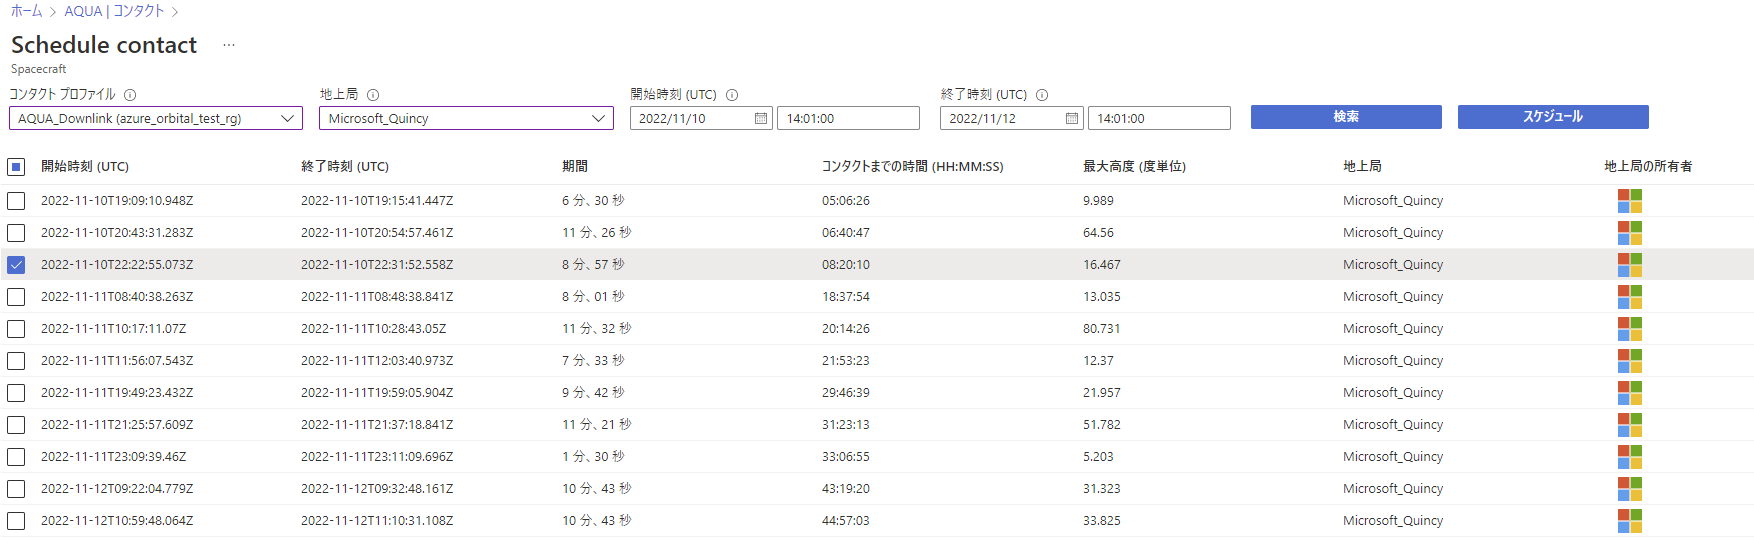This screenshot has height=558, width=1754.
Task: Click duration cell 11 分、26 秒
Action: [x=597, y=233]
